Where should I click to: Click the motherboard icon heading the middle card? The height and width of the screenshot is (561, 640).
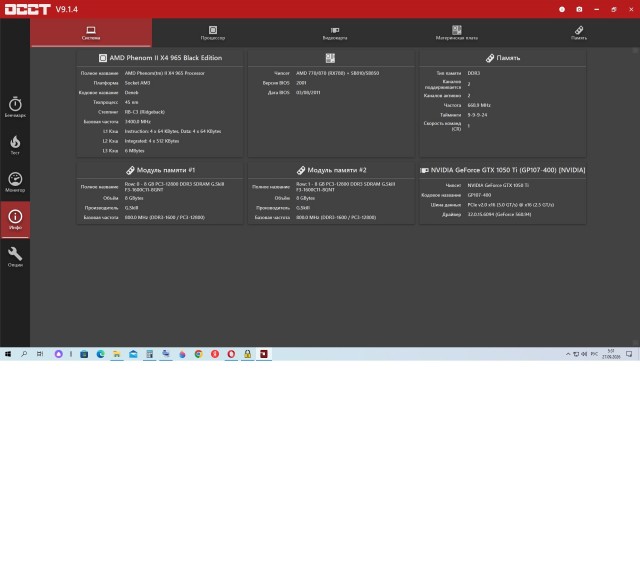click(x=330, y=58)
